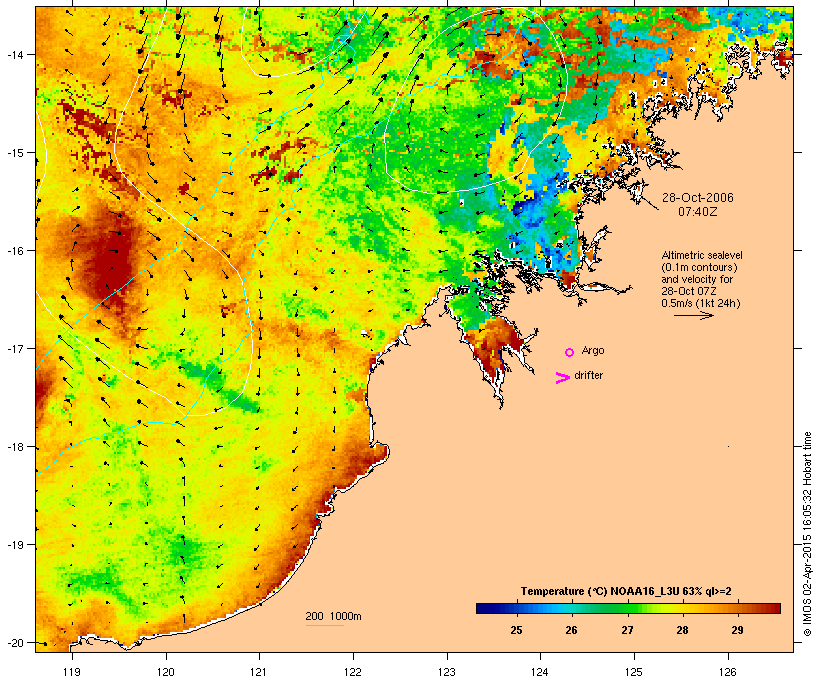
Task: Click longitude label 119 on axis
Action: 72,672
